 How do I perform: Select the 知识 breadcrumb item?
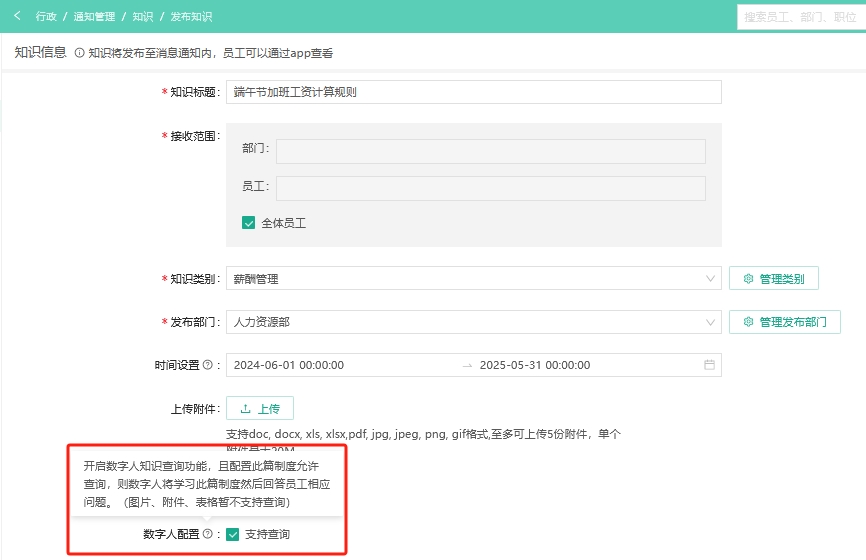[x=143, y=17]
